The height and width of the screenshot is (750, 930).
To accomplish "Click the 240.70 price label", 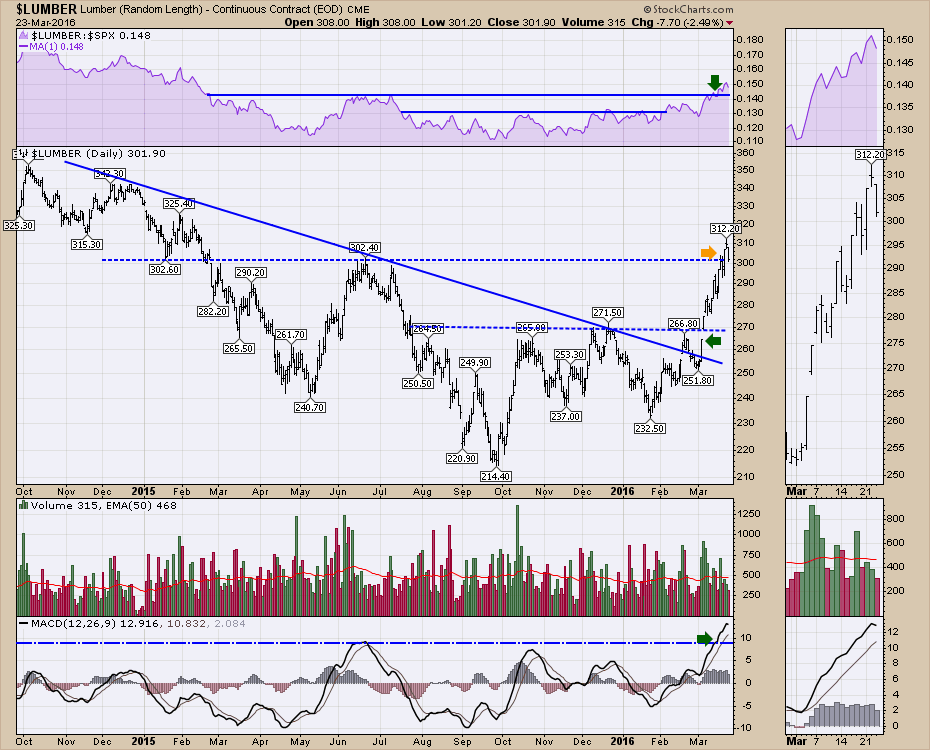I will (x=310, y=407).
